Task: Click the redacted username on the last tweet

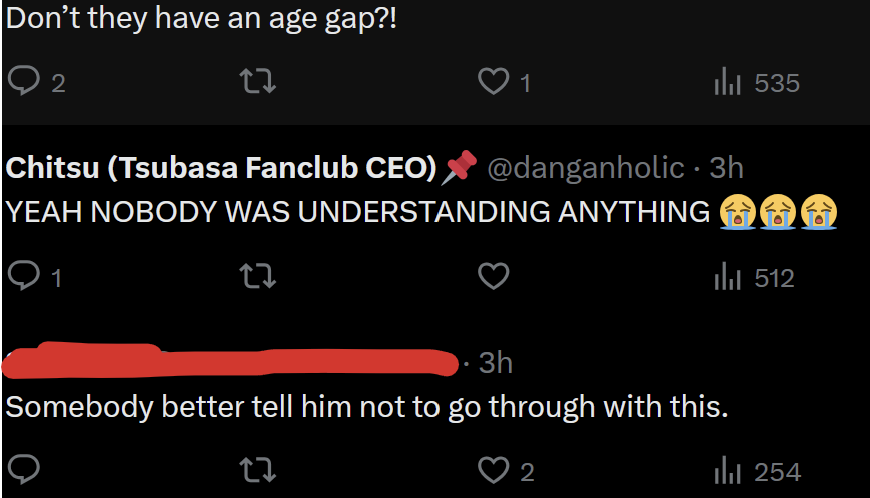Action: 230,363
